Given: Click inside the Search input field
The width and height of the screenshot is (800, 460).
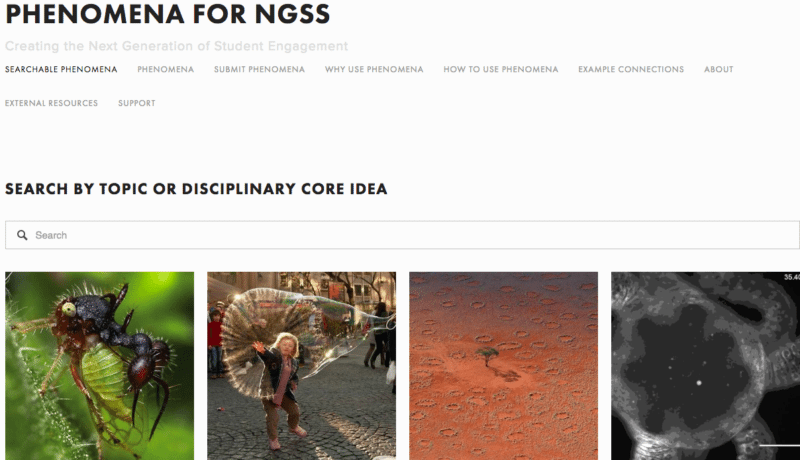Looking at the screenshot, I should click(403, 235).
